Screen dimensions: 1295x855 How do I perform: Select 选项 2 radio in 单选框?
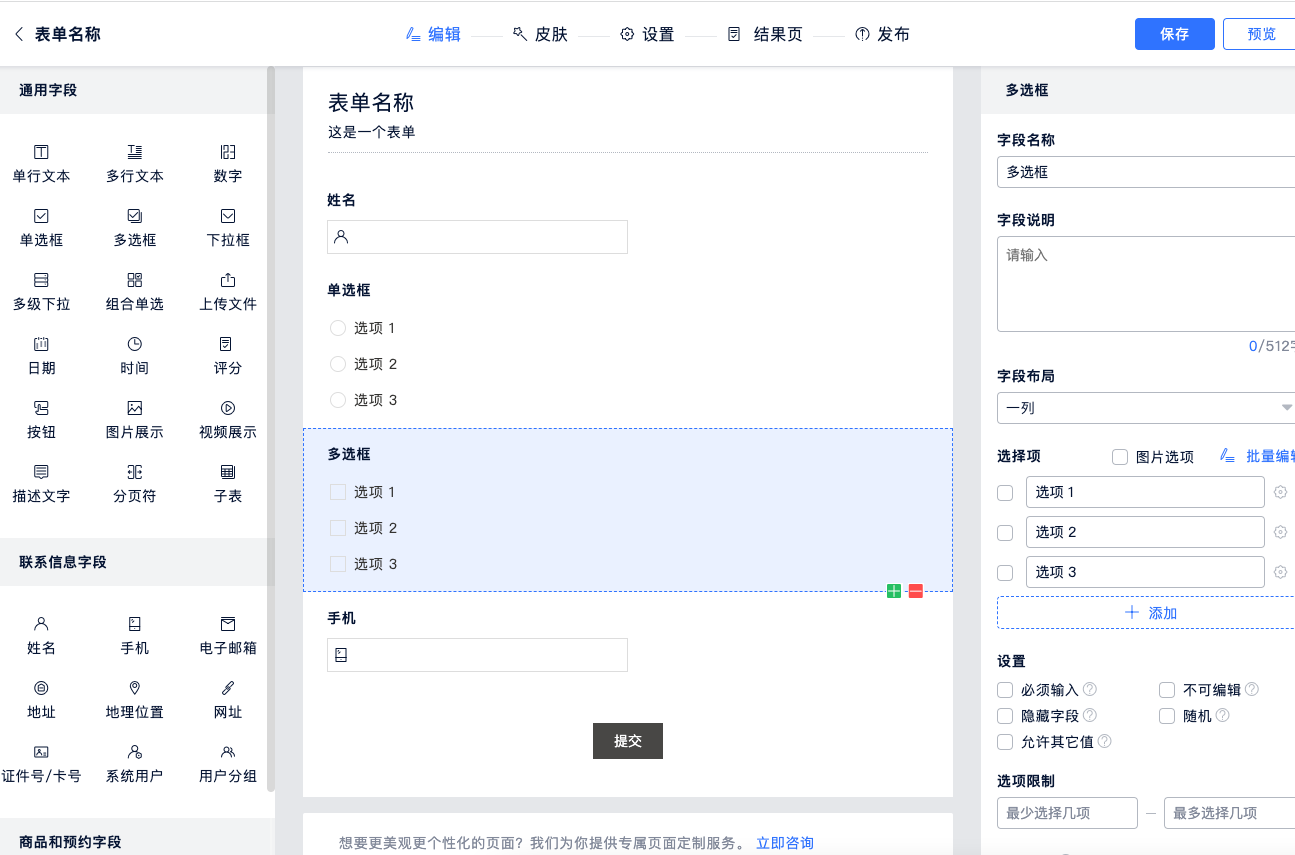click(x=338, y=364)
